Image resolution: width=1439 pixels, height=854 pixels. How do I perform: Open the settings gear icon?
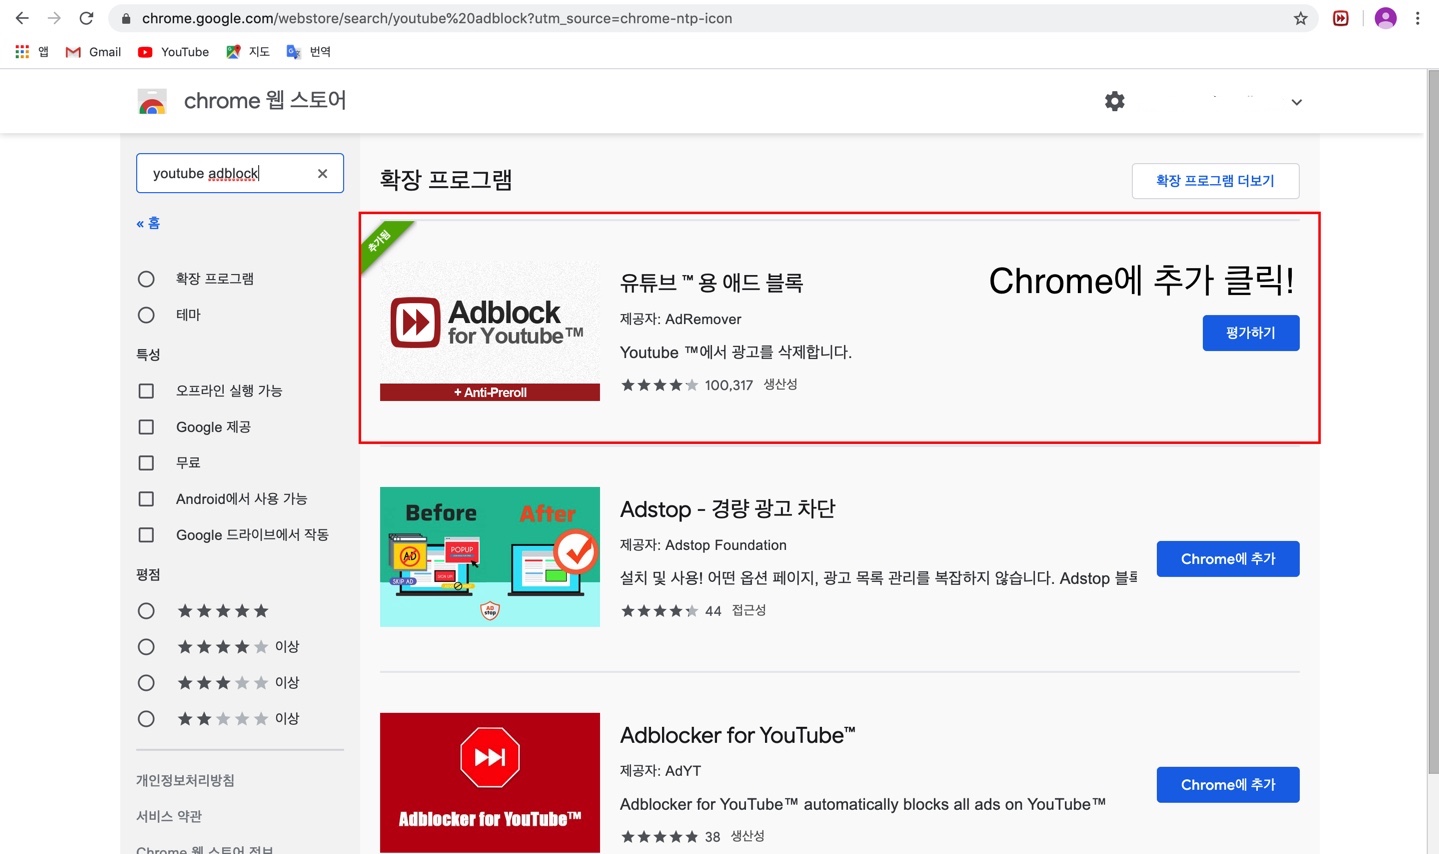pos(1114,101)
